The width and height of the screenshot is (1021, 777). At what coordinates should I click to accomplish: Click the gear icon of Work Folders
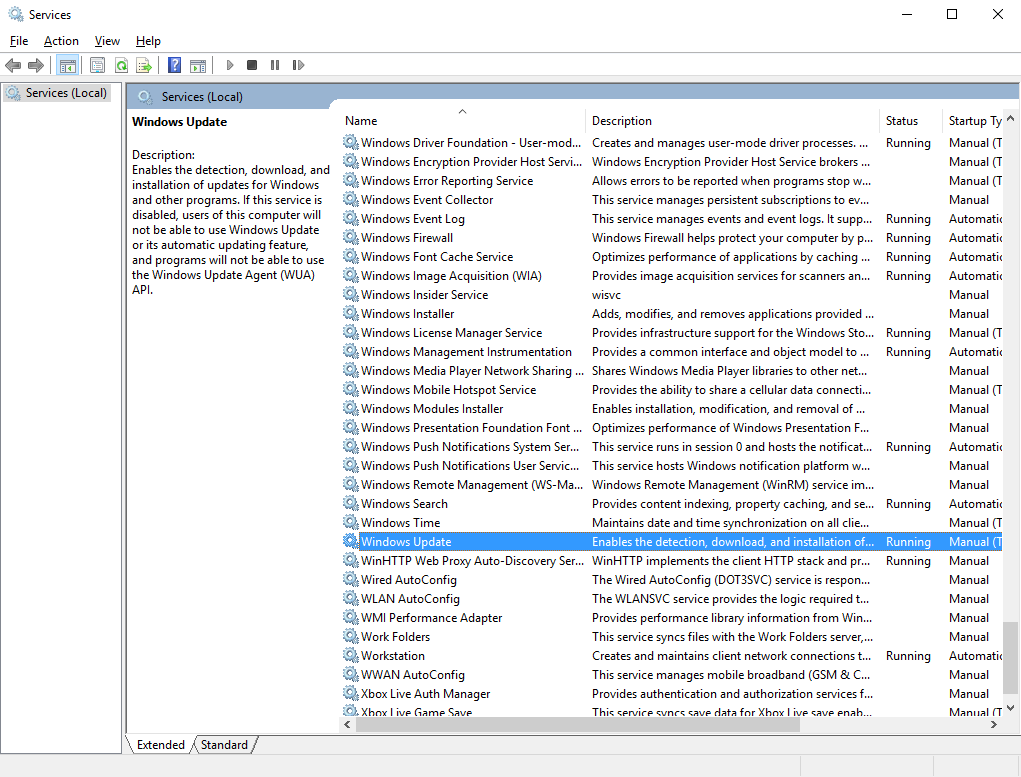pos(351,636)
